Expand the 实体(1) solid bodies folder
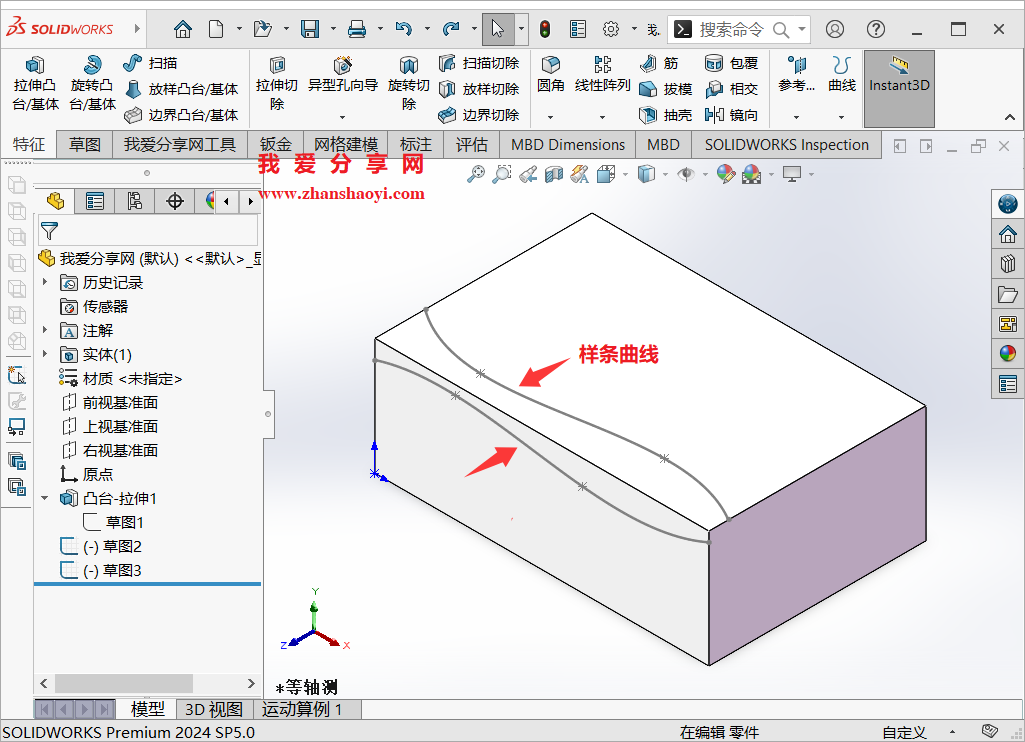This screenshot has width=1025, height=742. click(45, 354)
